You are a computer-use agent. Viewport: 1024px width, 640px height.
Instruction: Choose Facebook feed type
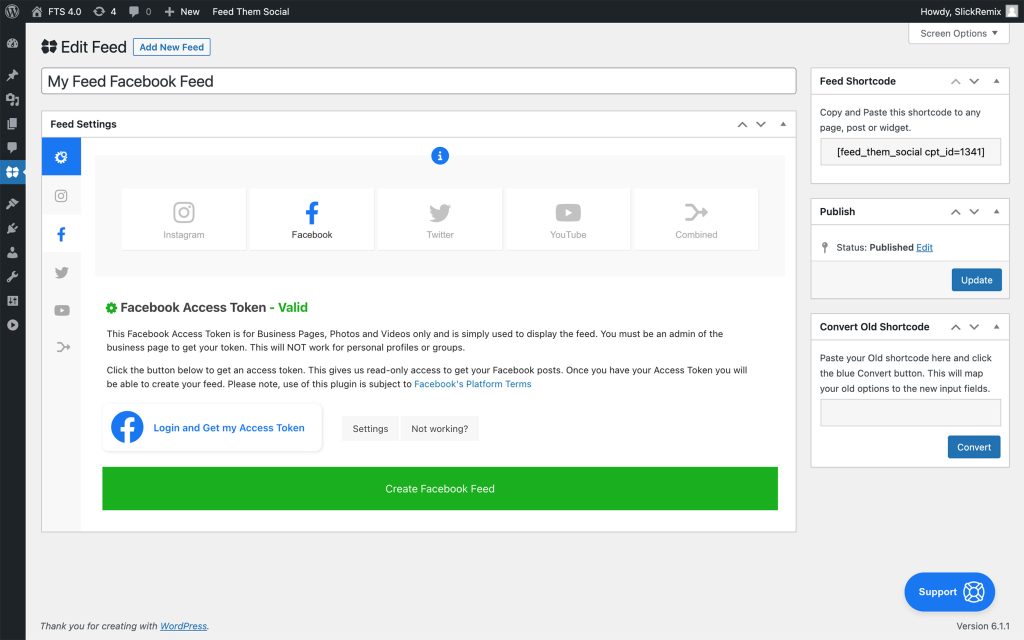[x=312, y=219]
